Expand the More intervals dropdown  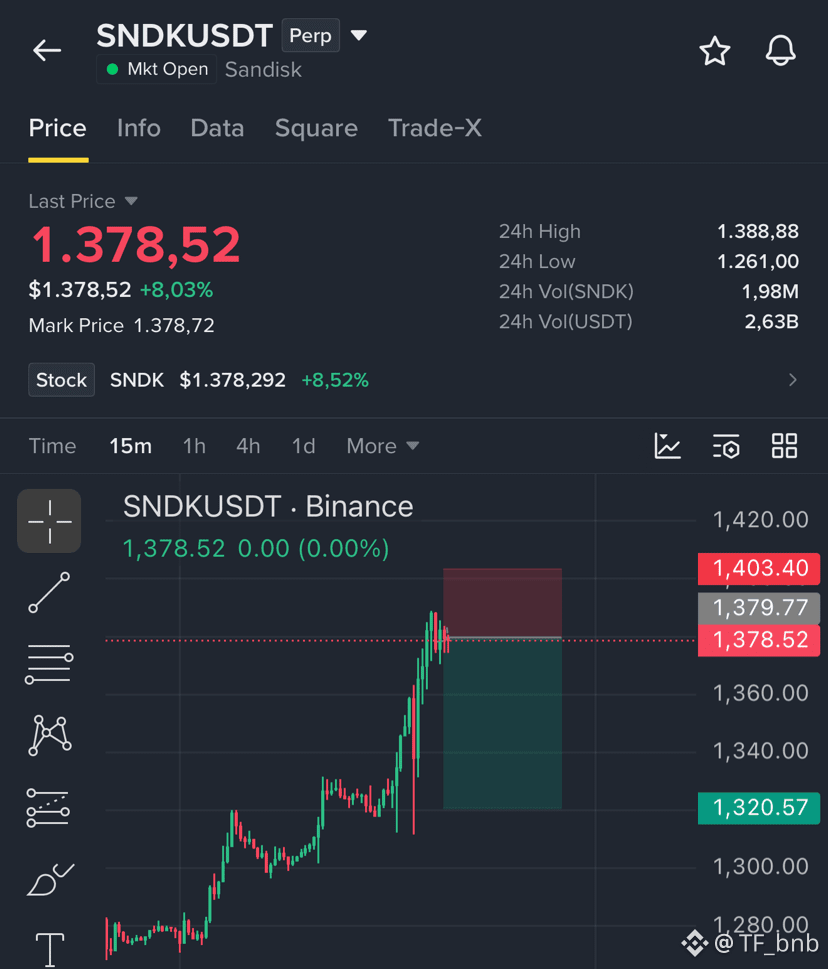(383, 446)
